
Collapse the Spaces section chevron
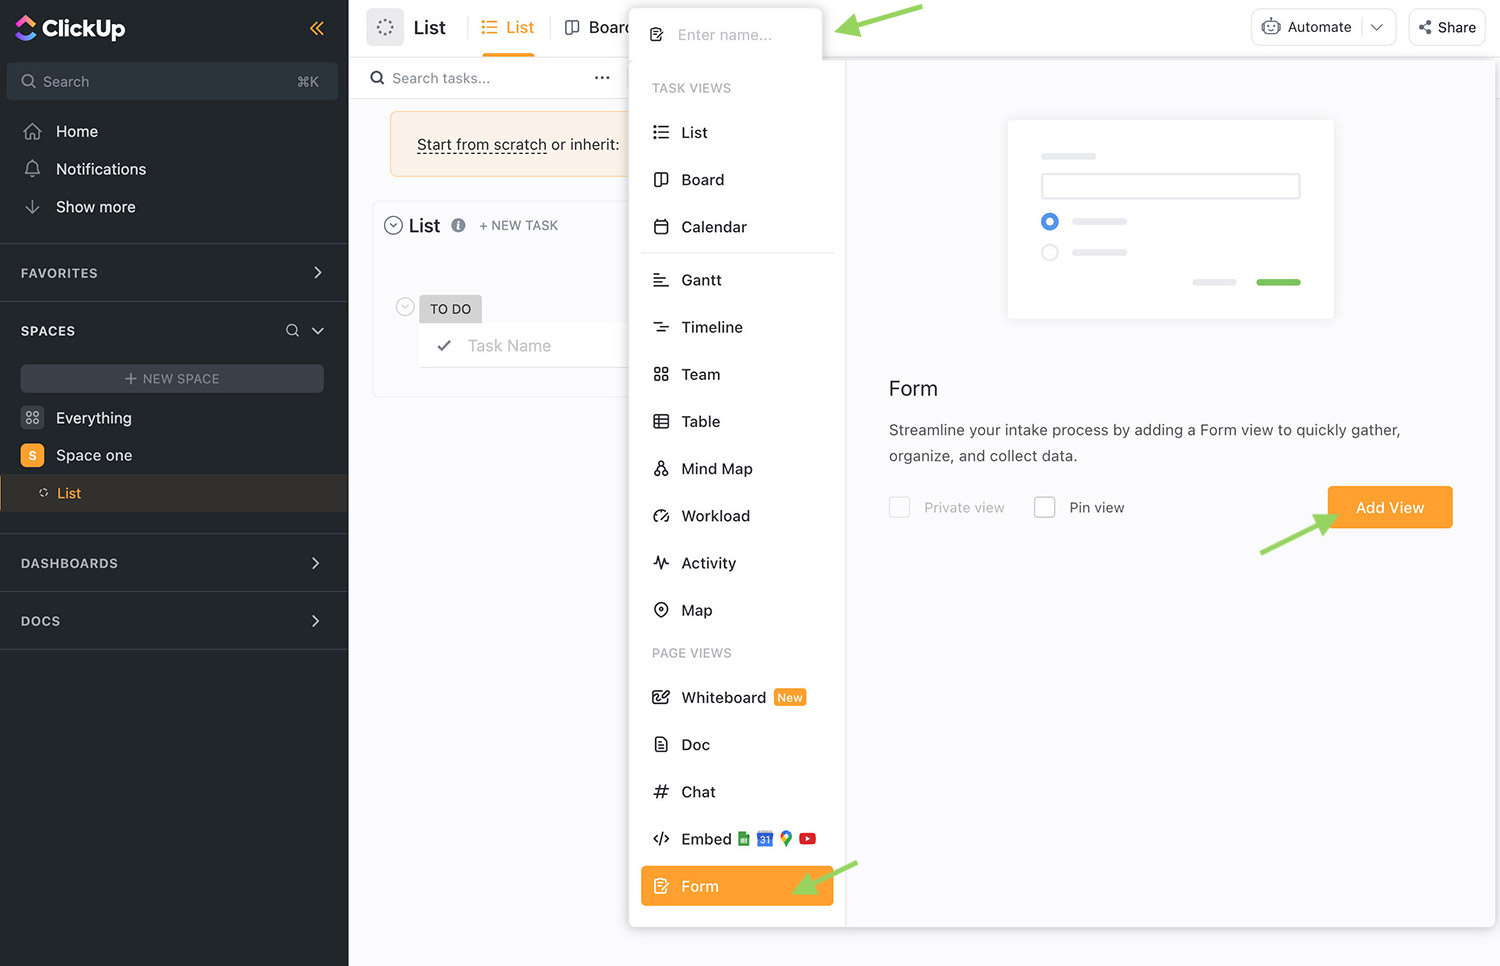coord(318,330)
